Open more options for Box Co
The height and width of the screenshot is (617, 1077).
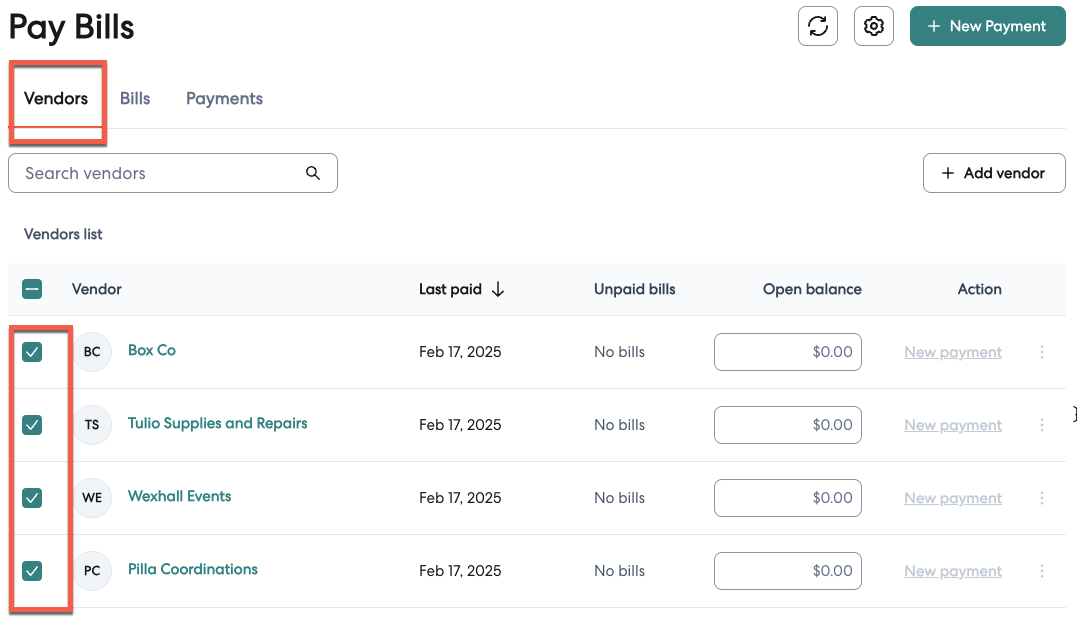click(x=1042, y=352)
